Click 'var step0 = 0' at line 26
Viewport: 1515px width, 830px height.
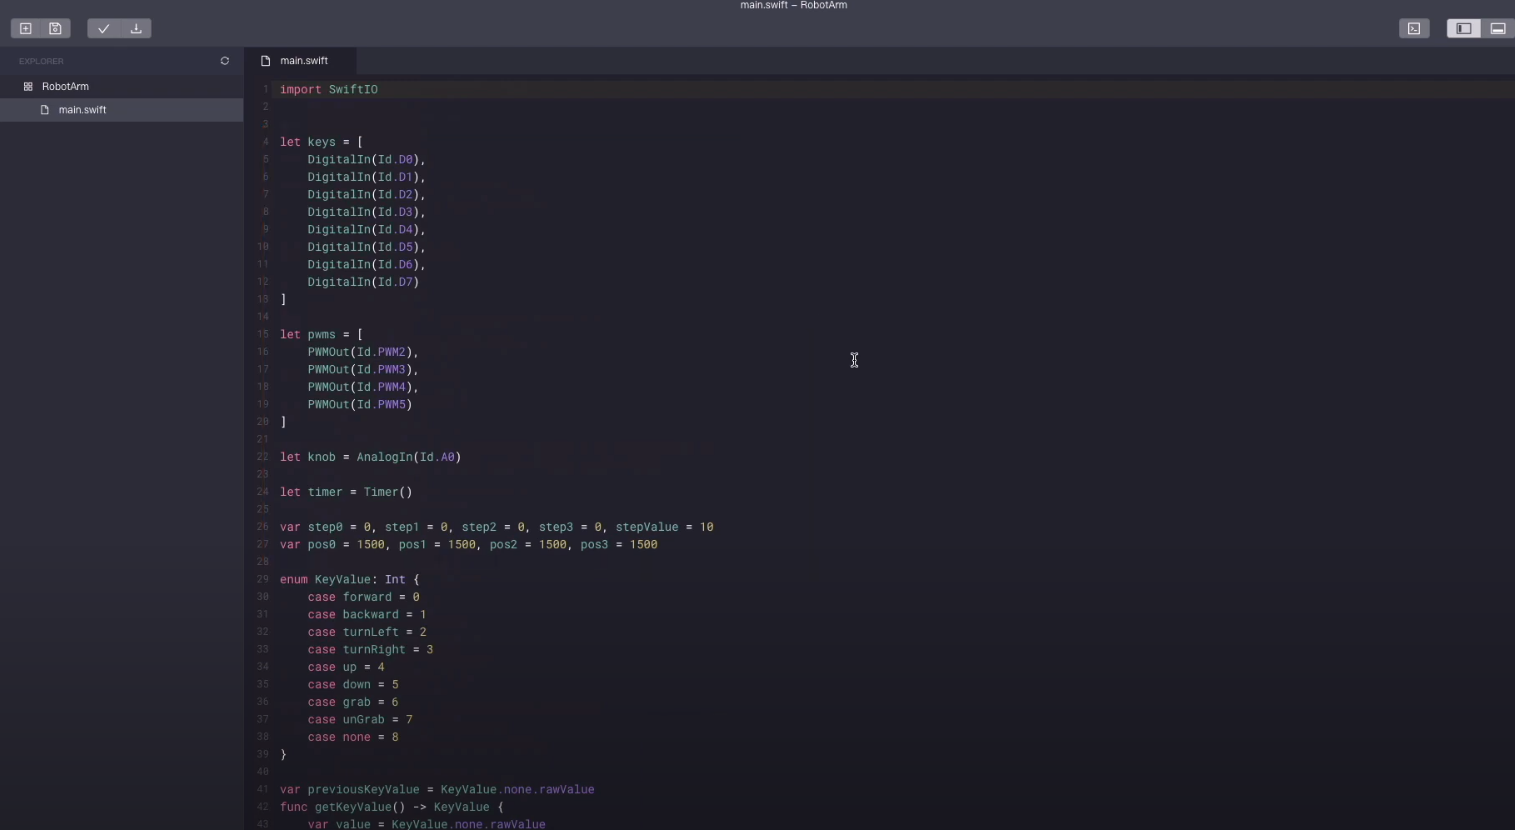(x=325, y=527)
